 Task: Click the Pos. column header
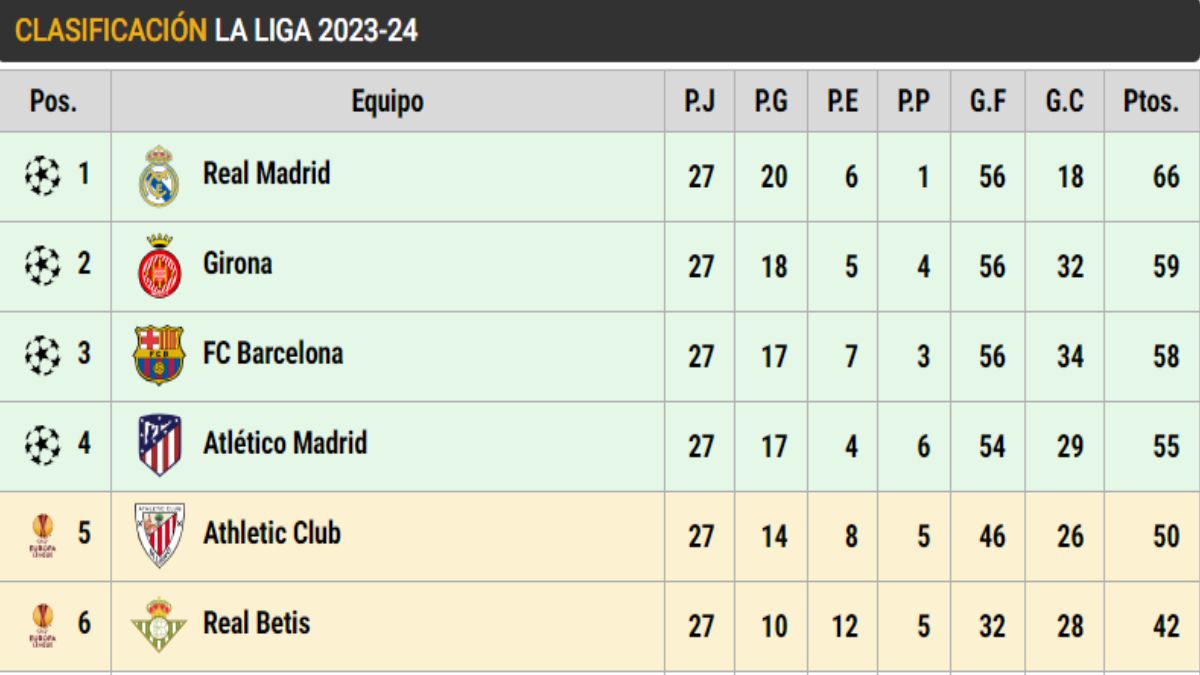[x=54, y=101]
